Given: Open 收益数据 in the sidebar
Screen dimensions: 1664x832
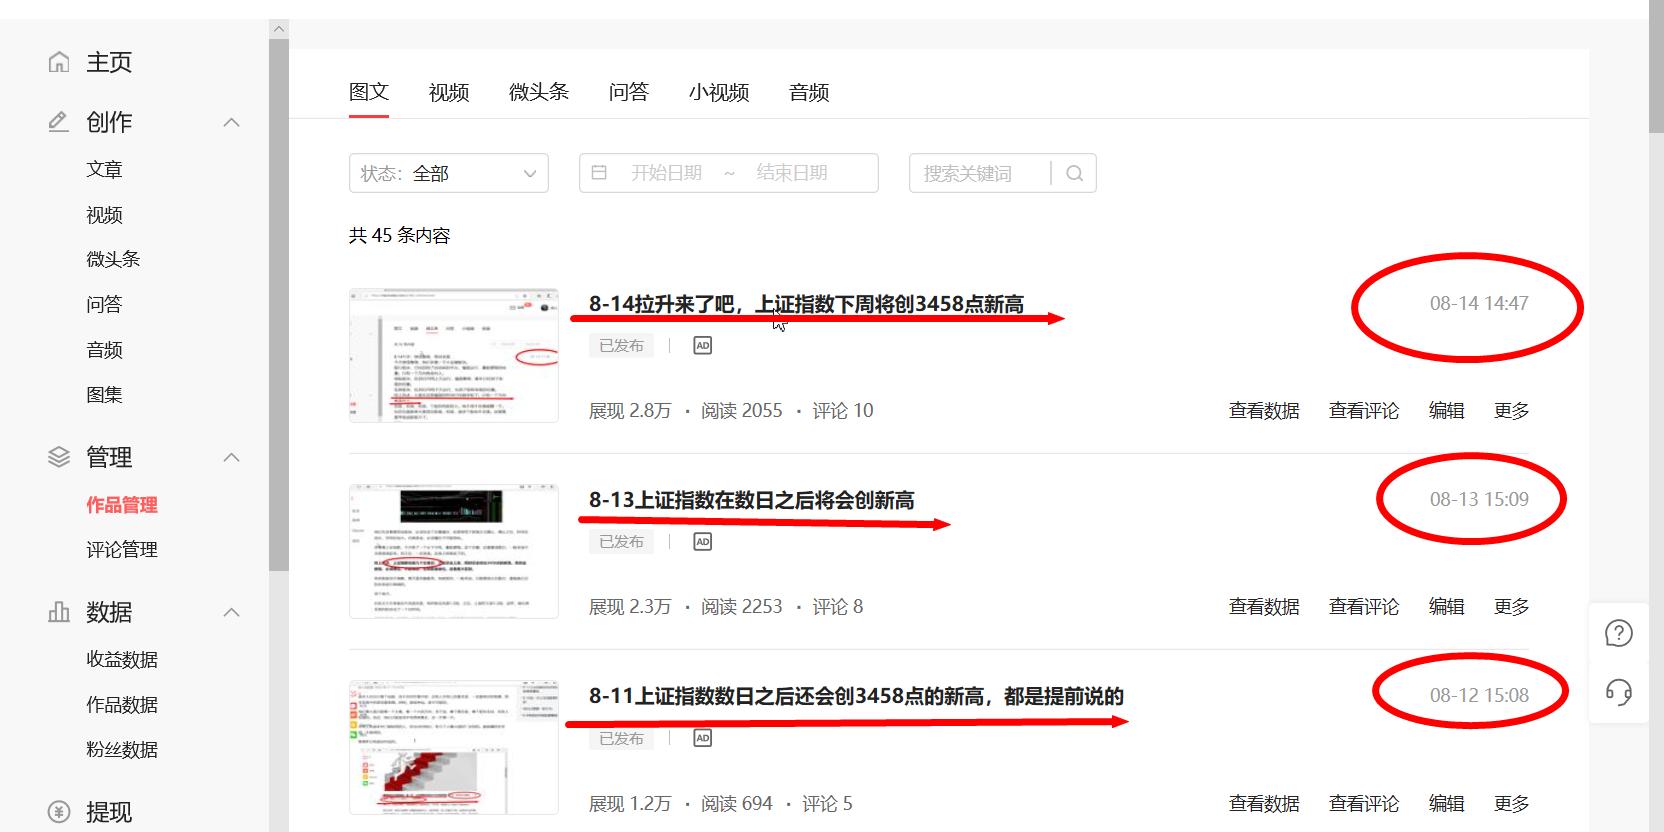Looking at the screenshot, I should 122,660.
